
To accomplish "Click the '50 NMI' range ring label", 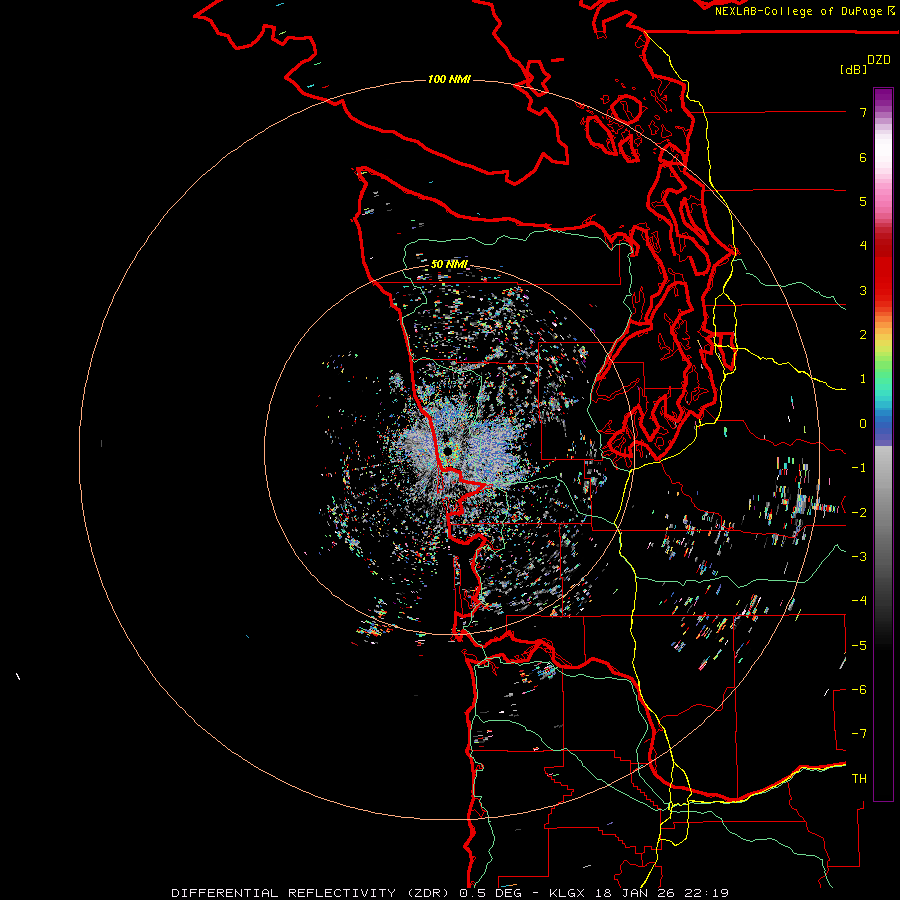I will point(449,264).
